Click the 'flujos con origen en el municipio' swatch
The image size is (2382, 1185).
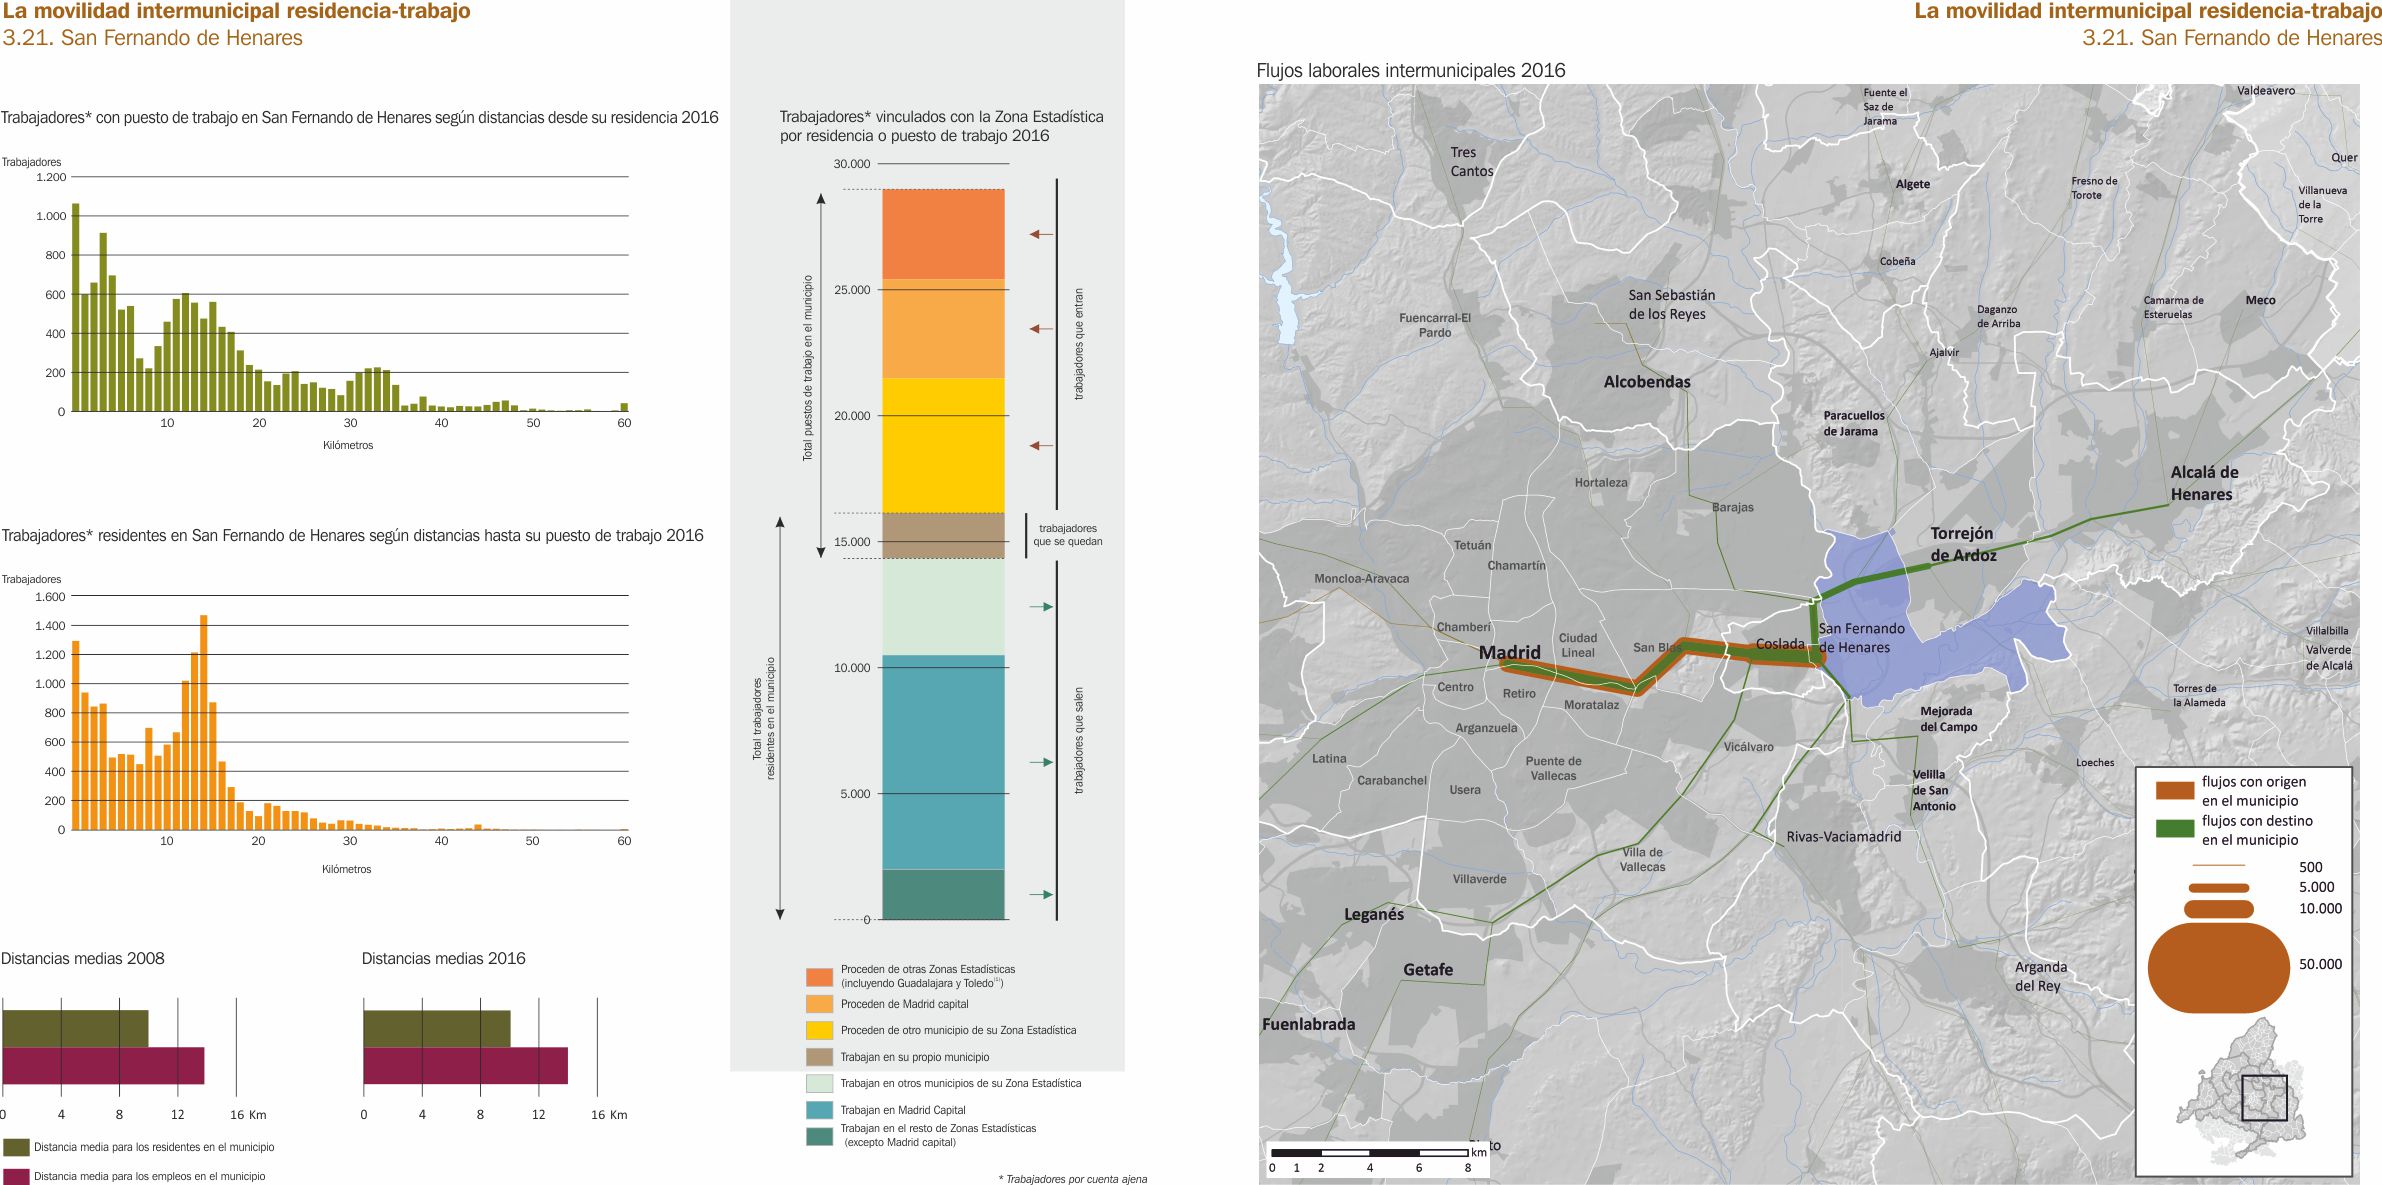[2174, 790]
